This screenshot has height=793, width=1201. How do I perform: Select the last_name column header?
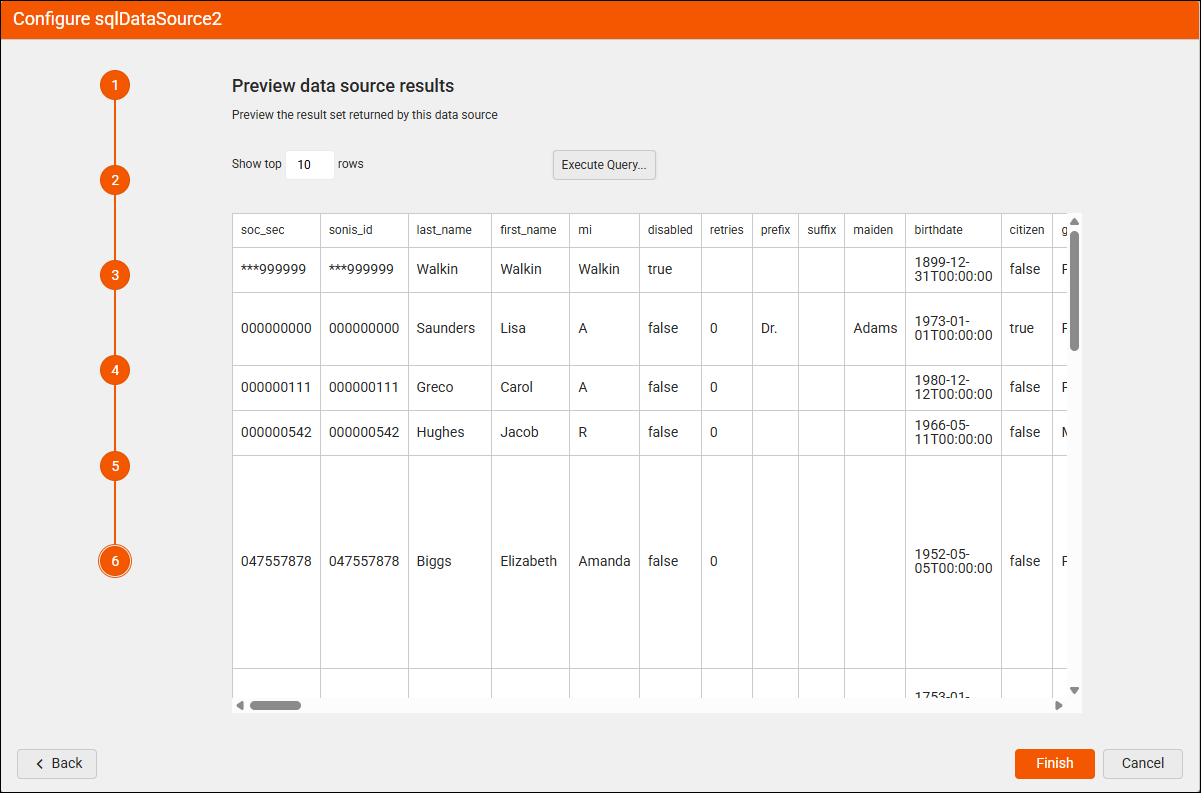point(450,230)
